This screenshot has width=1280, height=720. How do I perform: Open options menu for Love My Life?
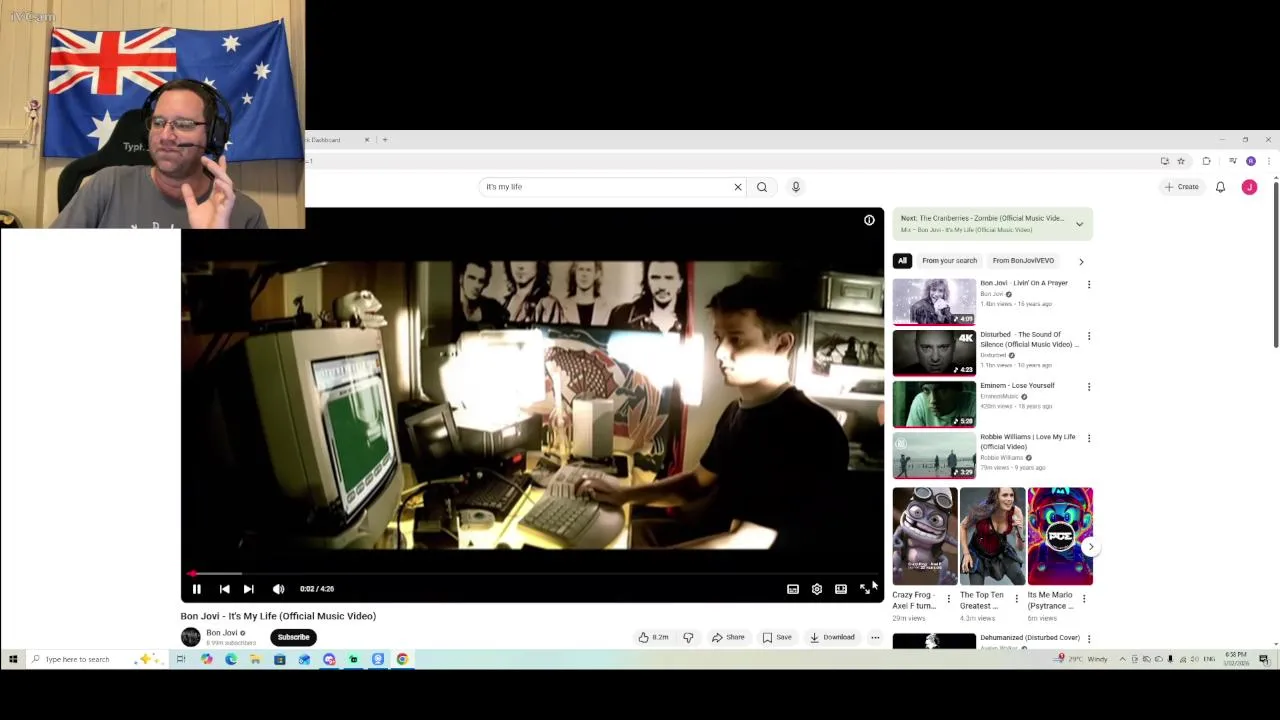1089,438
